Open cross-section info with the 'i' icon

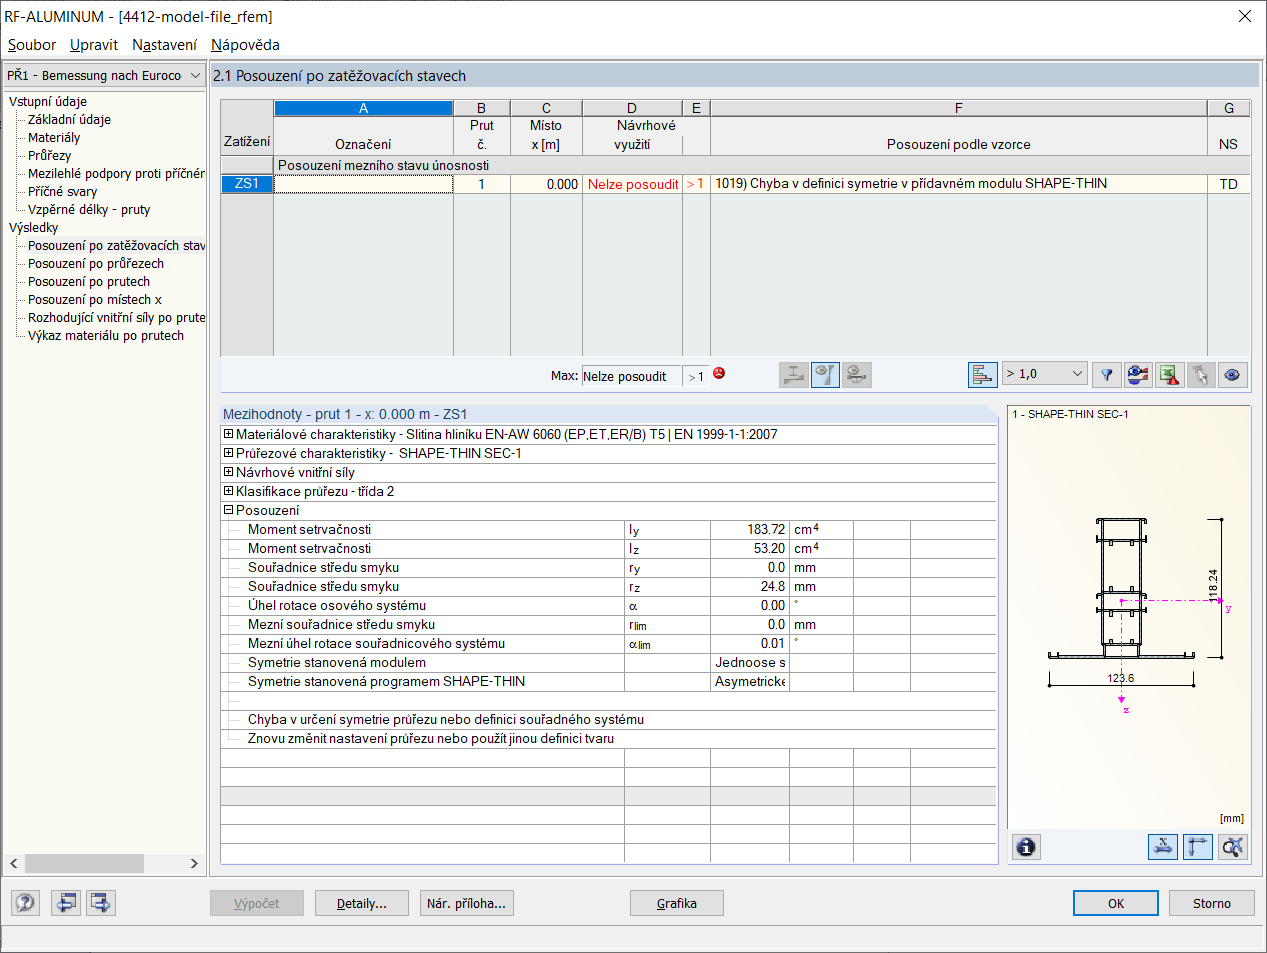tap(1026, 847)
